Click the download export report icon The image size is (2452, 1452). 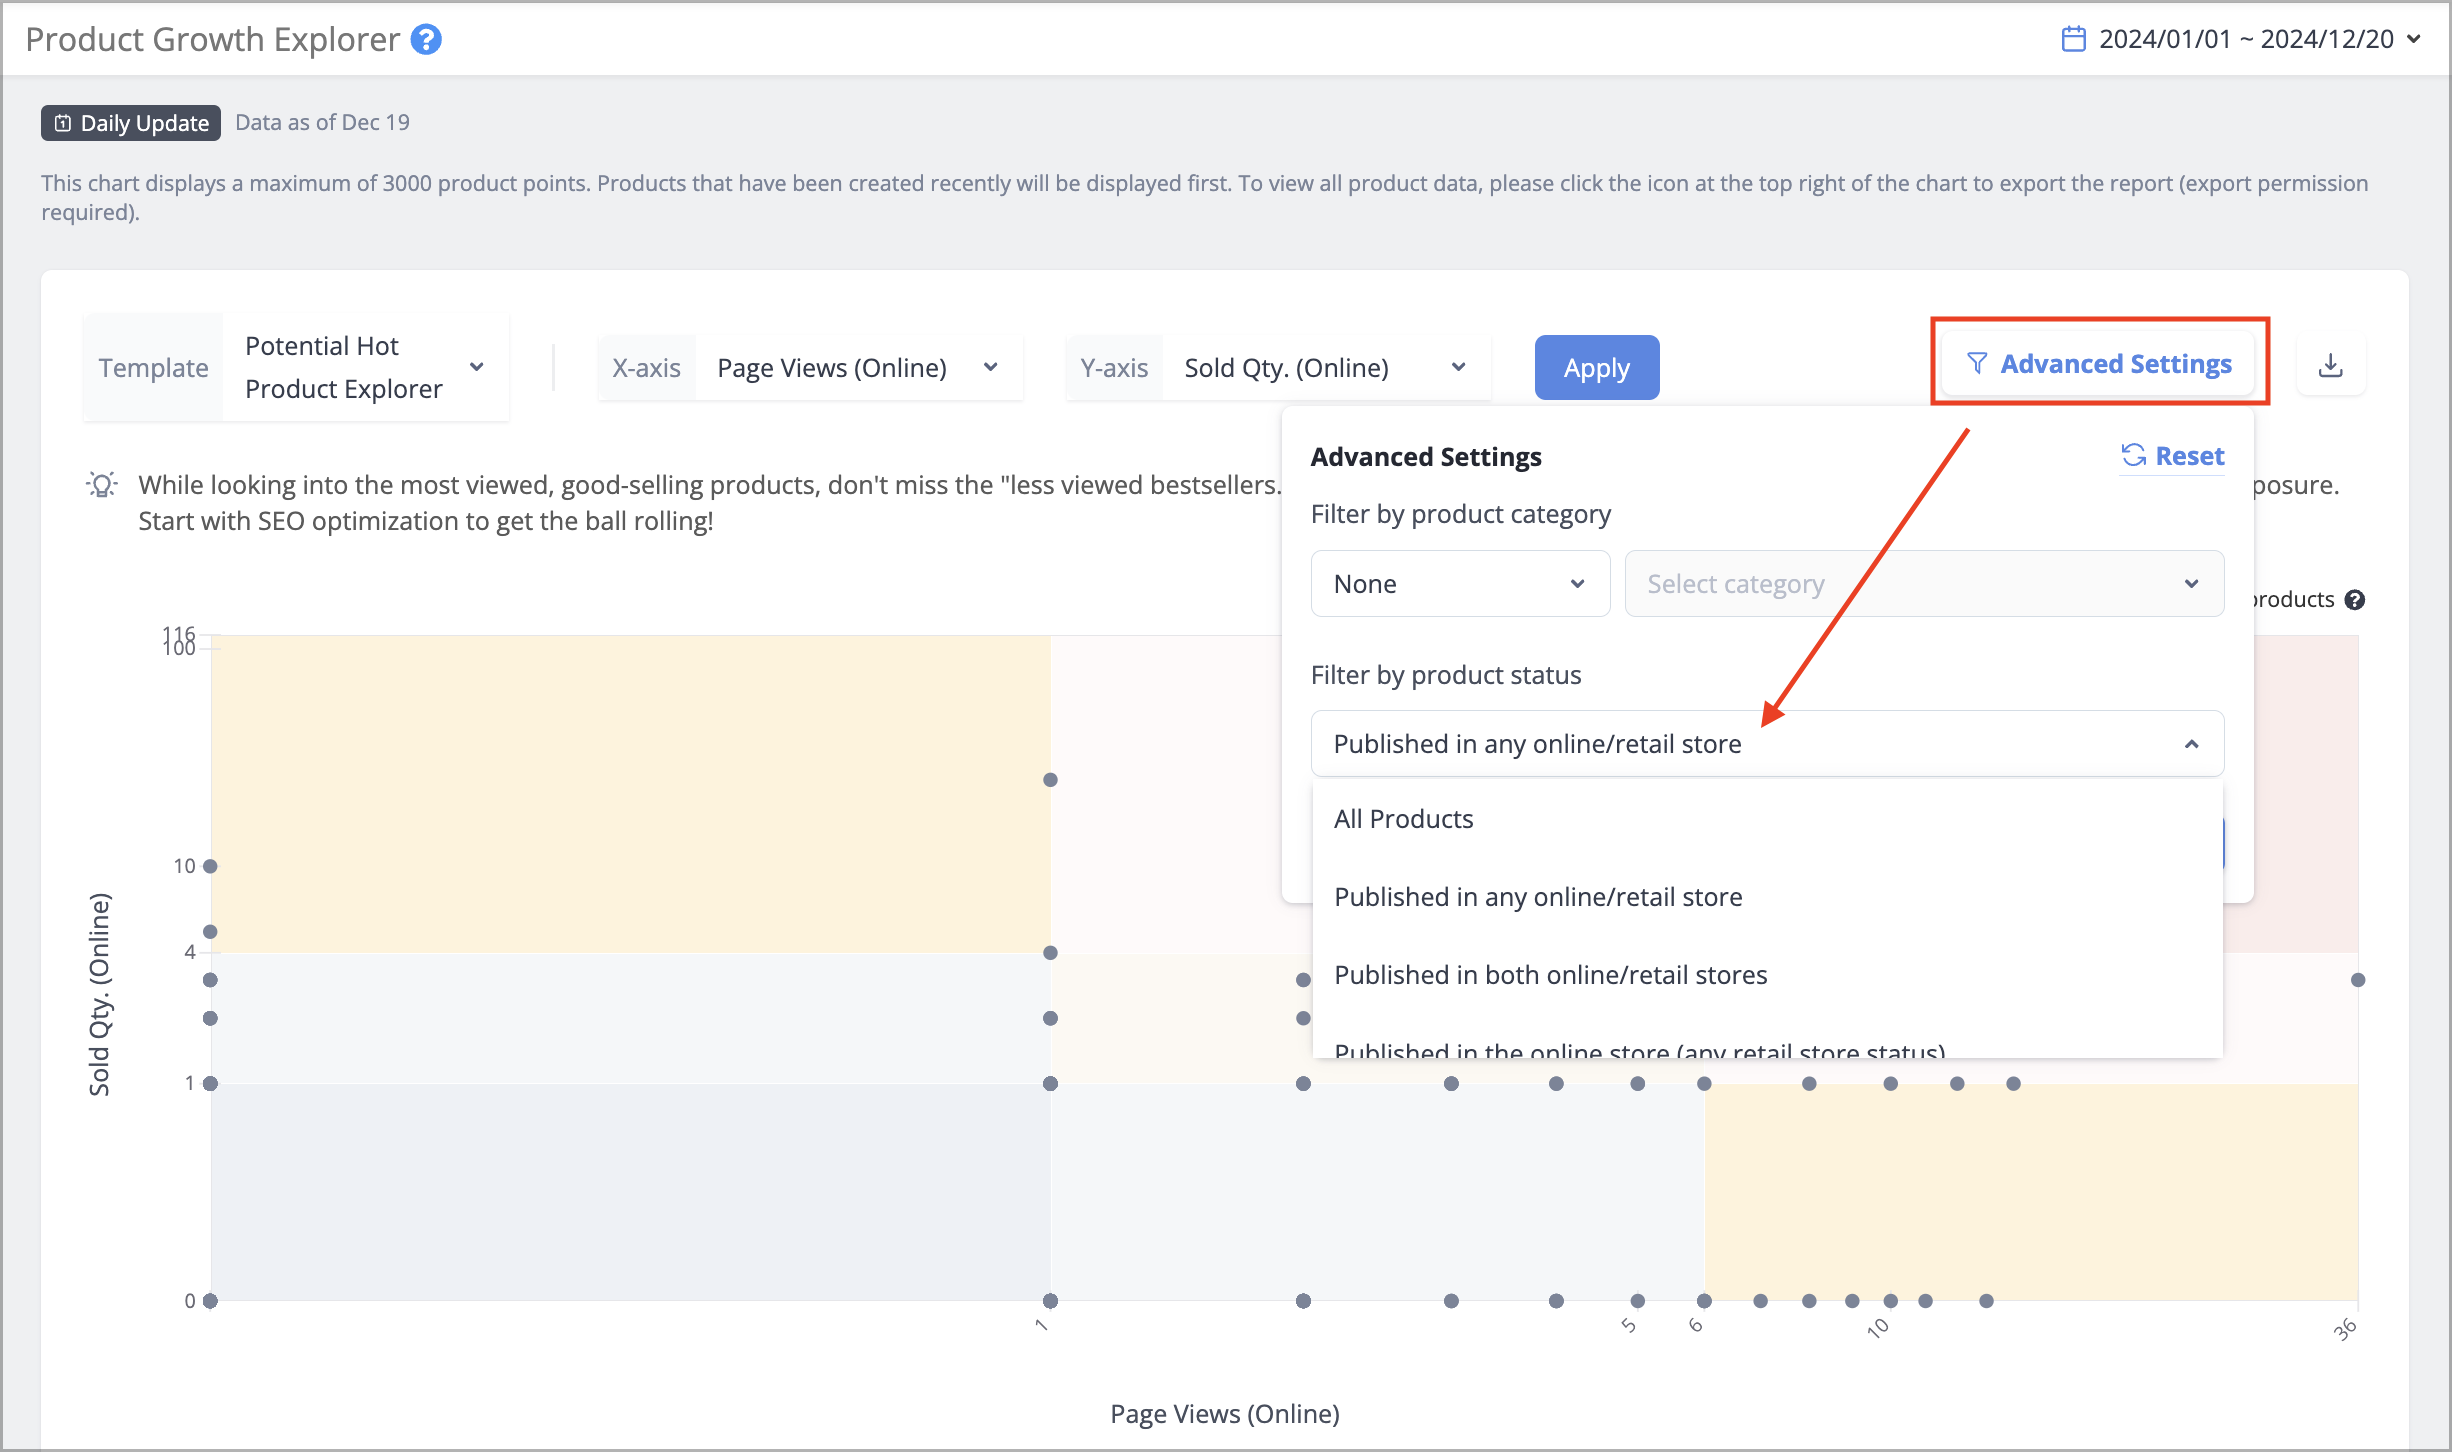pyautogui.click(x=2331, y=365)
